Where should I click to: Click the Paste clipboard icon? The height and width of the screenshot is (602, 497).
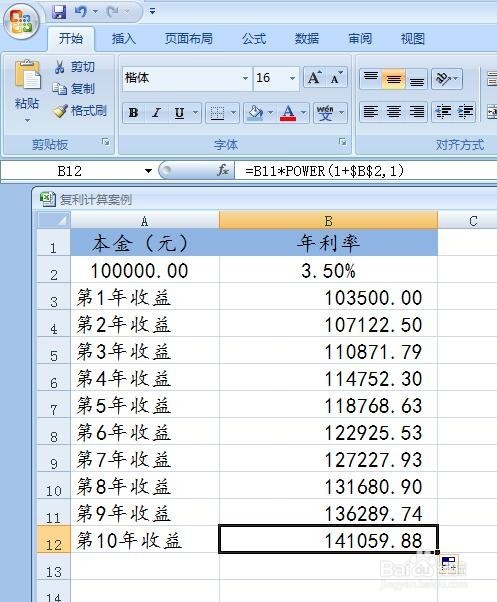27,75
